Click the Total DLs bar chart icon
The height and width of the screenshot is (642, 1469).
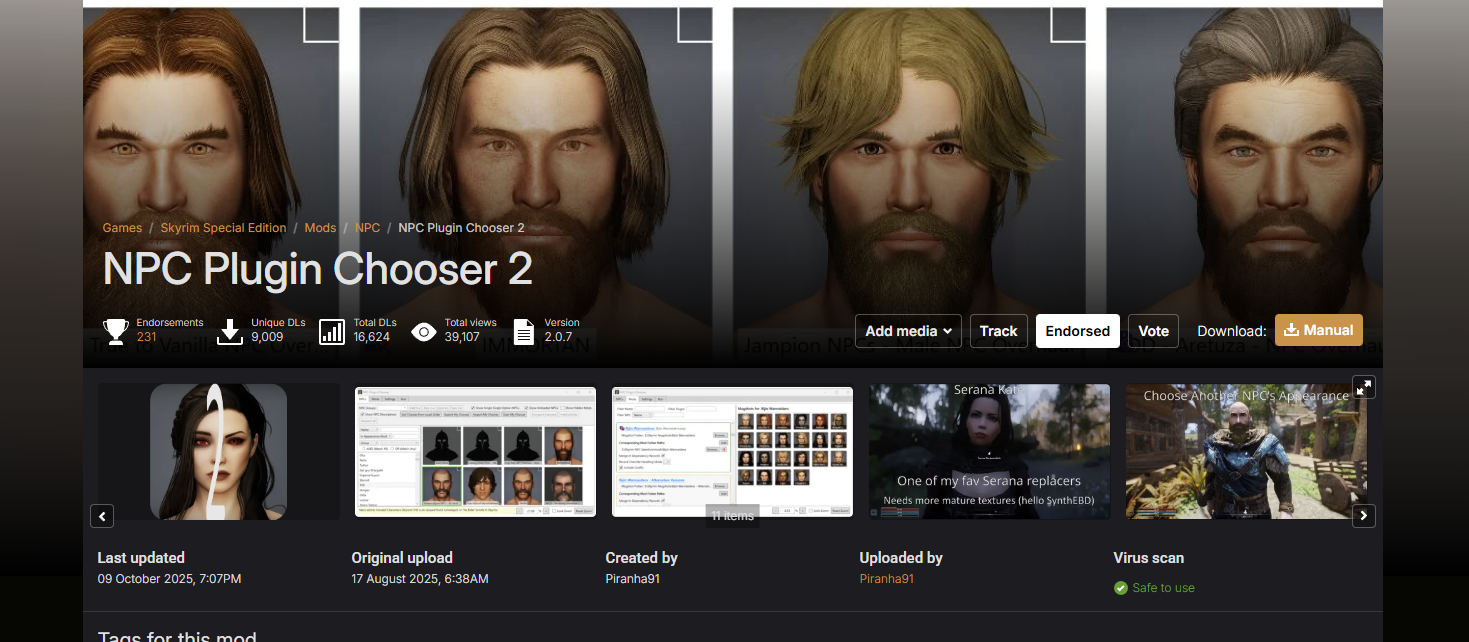click(332, 331)
